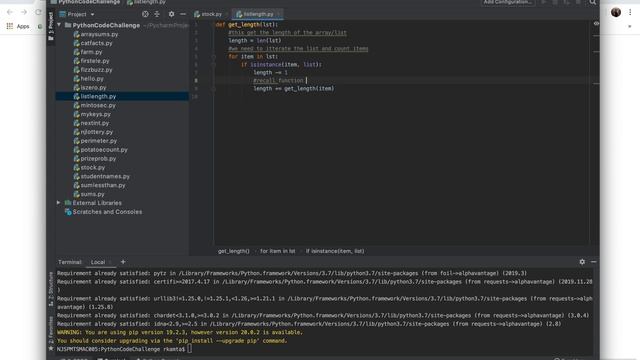Open sums.py in the project tree

(x=92, y=194)
